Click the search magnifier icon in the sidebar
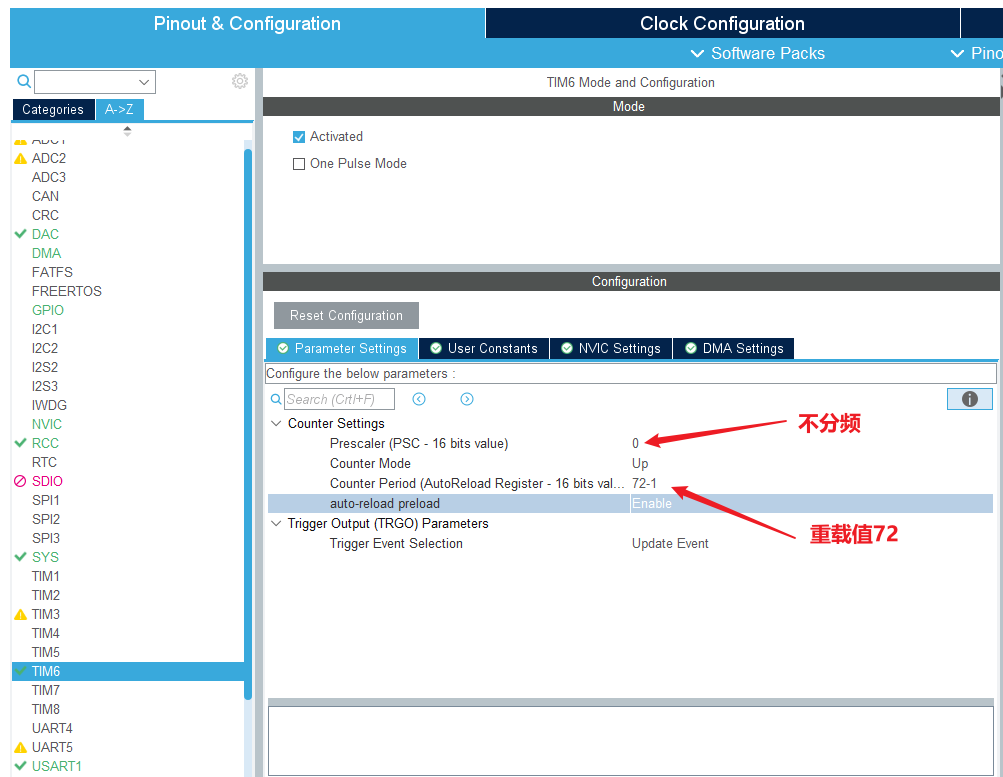Viewport: 1003px width, 777px height. 22,80
